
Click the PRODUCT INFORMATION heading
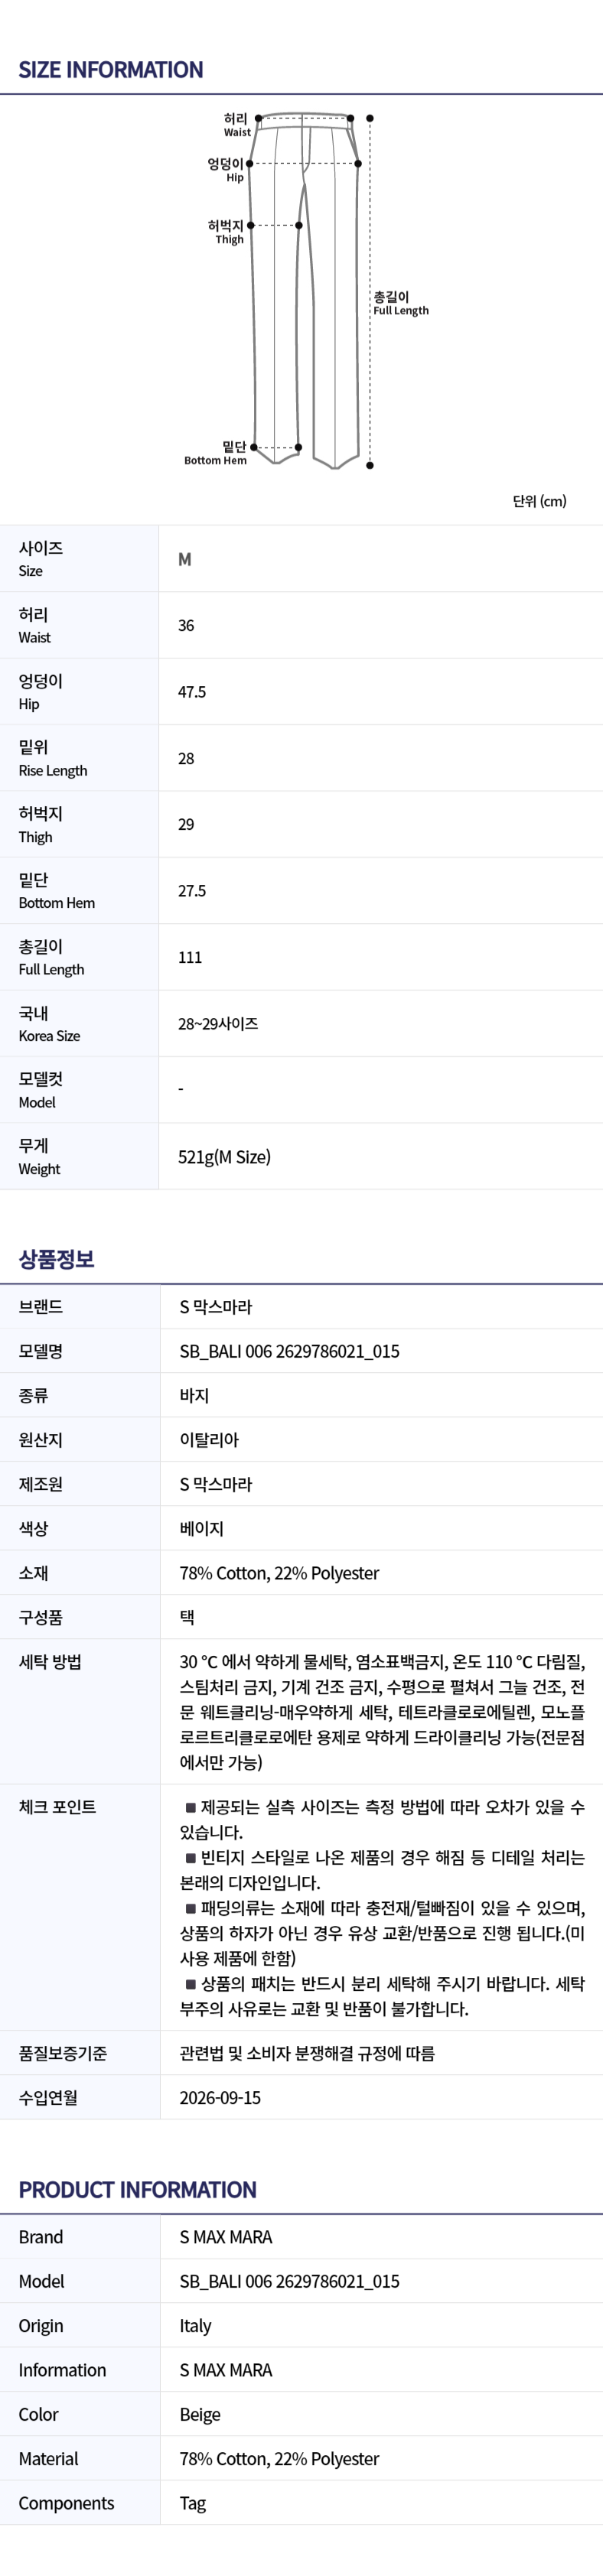pos(137,2190)
